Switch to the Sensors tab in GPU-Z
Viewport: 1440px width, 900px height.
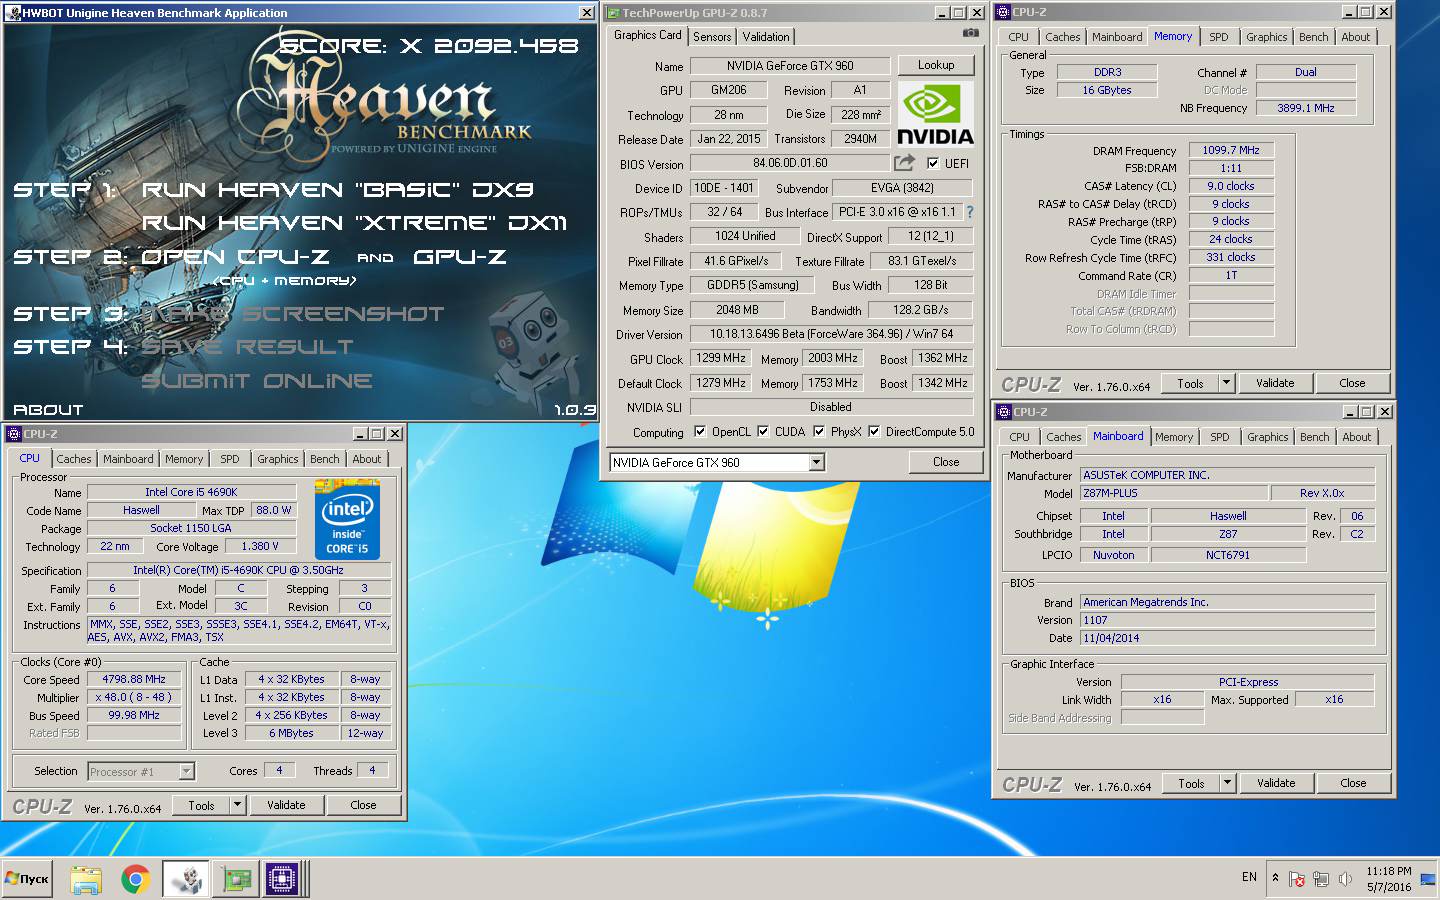click(x=712, y=37)
